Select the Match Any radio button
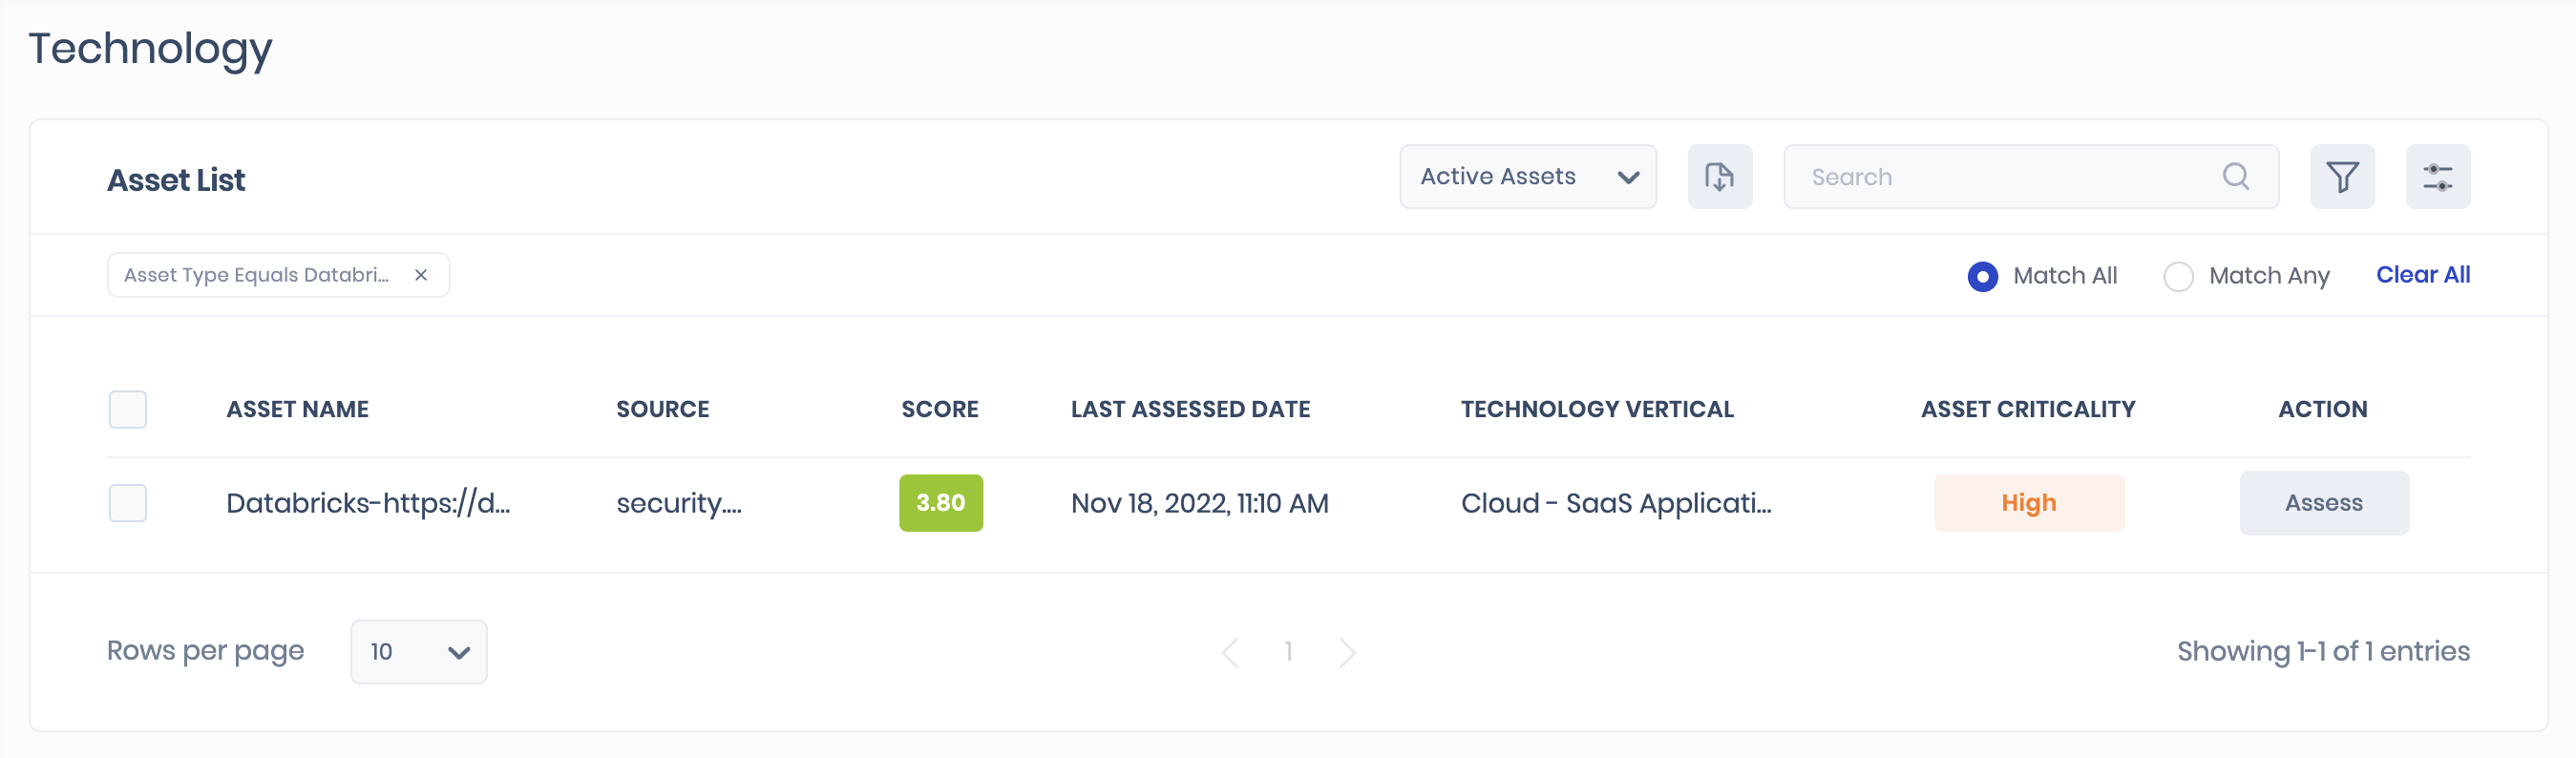The width and height of the screenshot is (2576, 758). click(x=2178, y=276)
